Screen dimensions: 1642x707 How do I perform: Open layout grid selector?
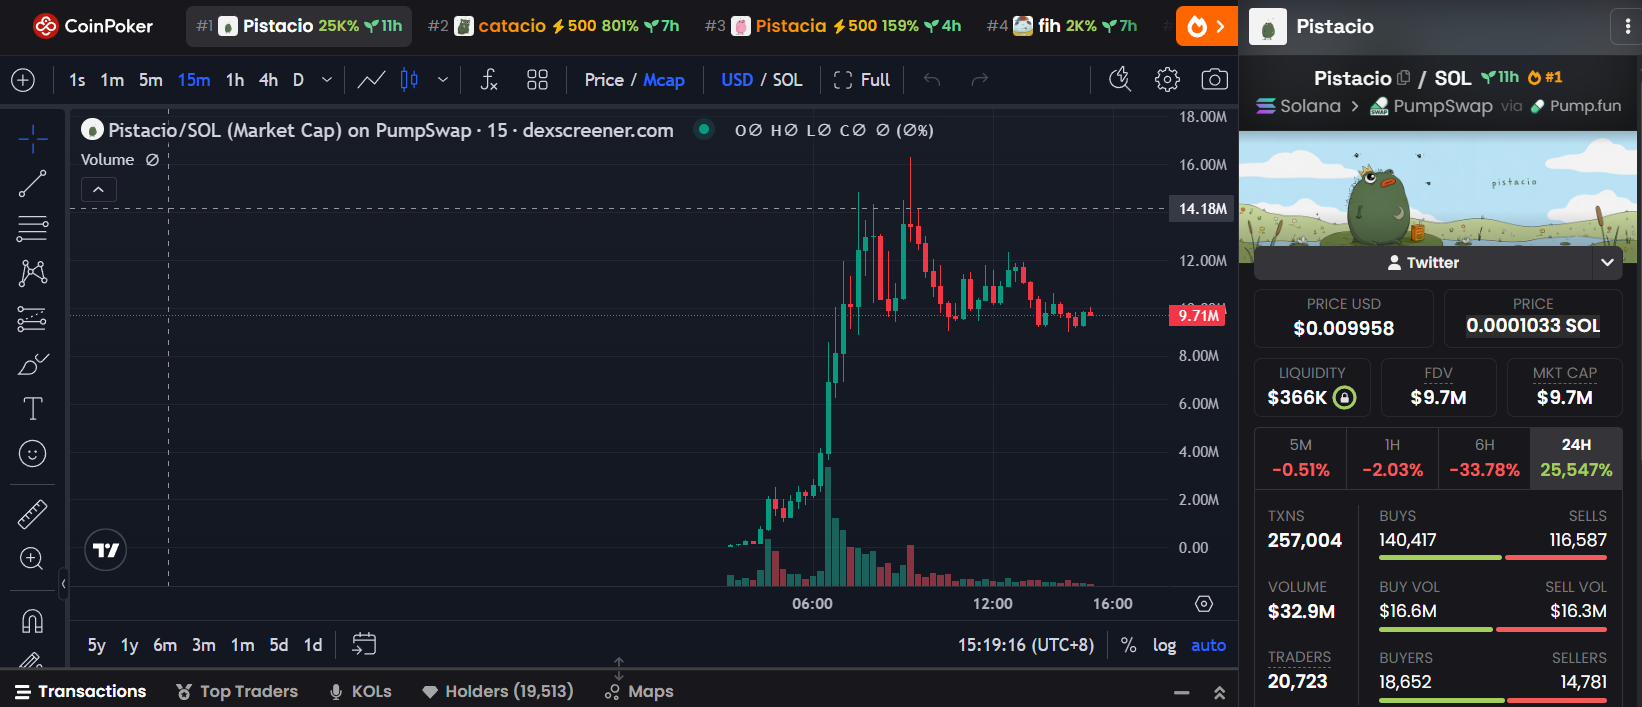(x=537, y=80)
